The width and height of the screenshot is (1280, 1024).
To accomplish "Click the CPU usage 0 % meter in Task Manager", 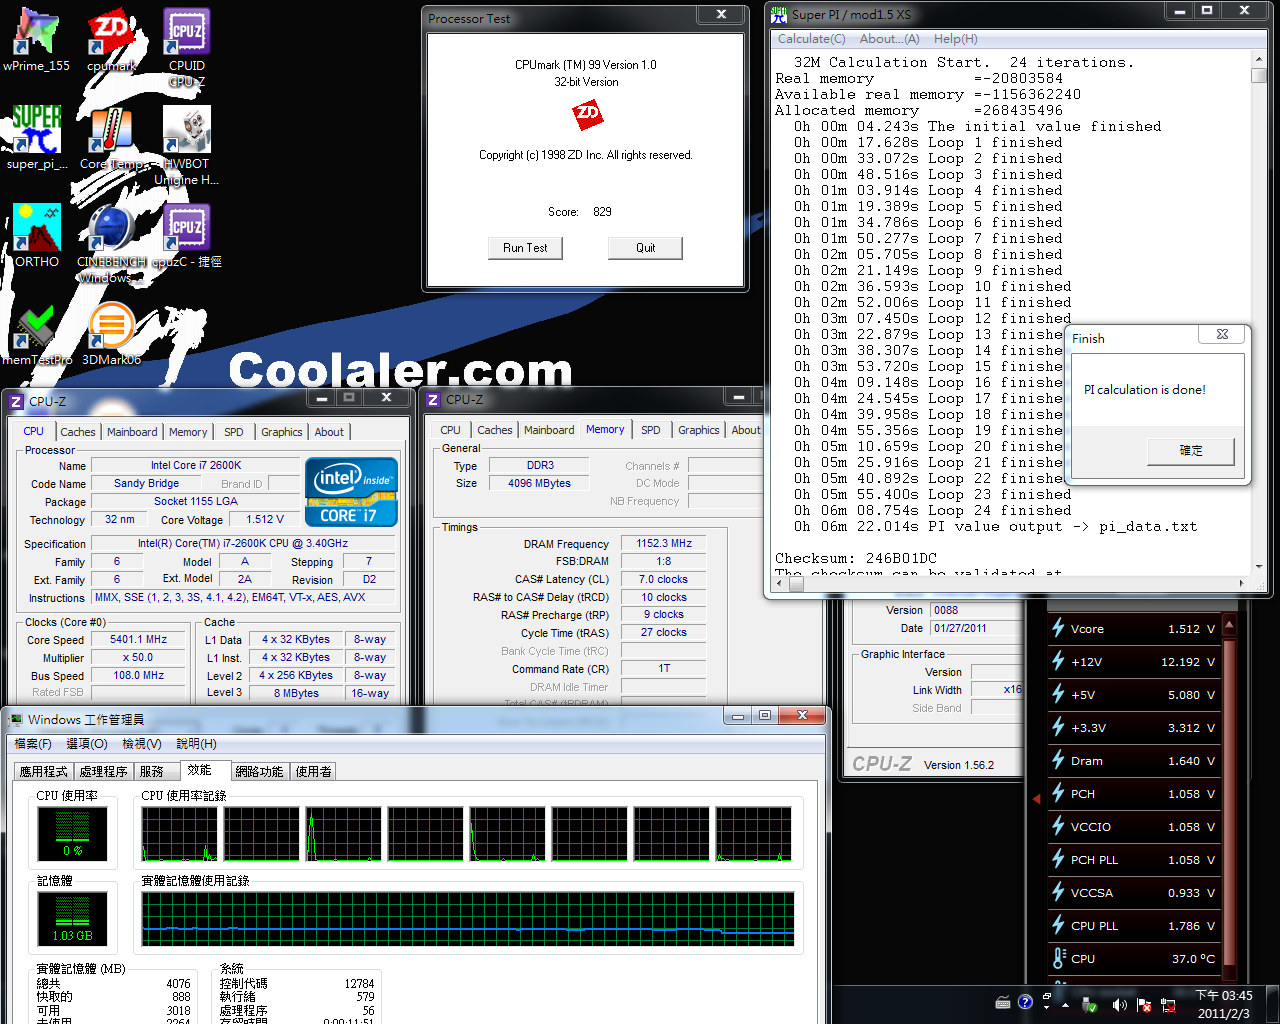I will coord(72,833).
